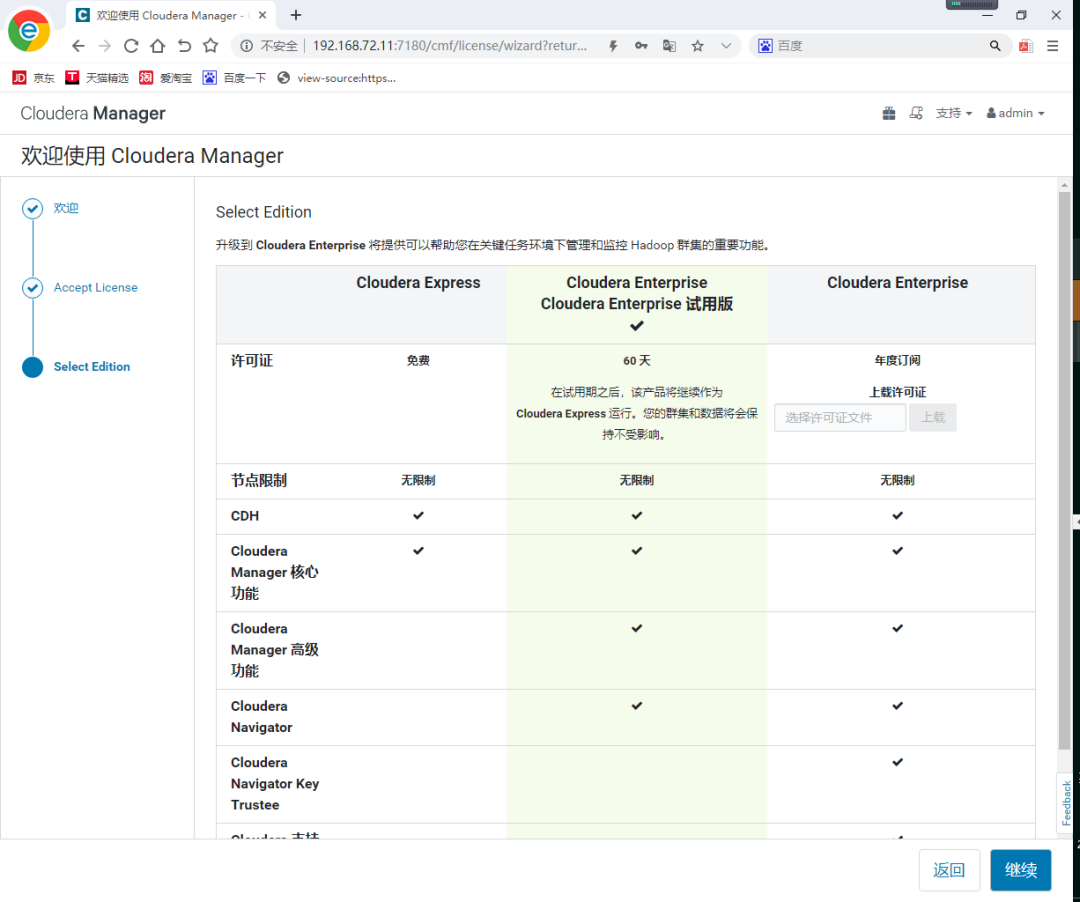Click the 欢迎 step check circle
This screenshot has height=902, width=1080.
(x=32, y=208)
